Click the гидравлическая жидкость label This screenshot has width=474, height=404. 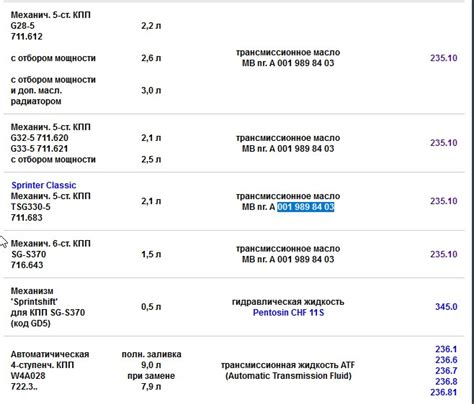[x=288, y=302]
